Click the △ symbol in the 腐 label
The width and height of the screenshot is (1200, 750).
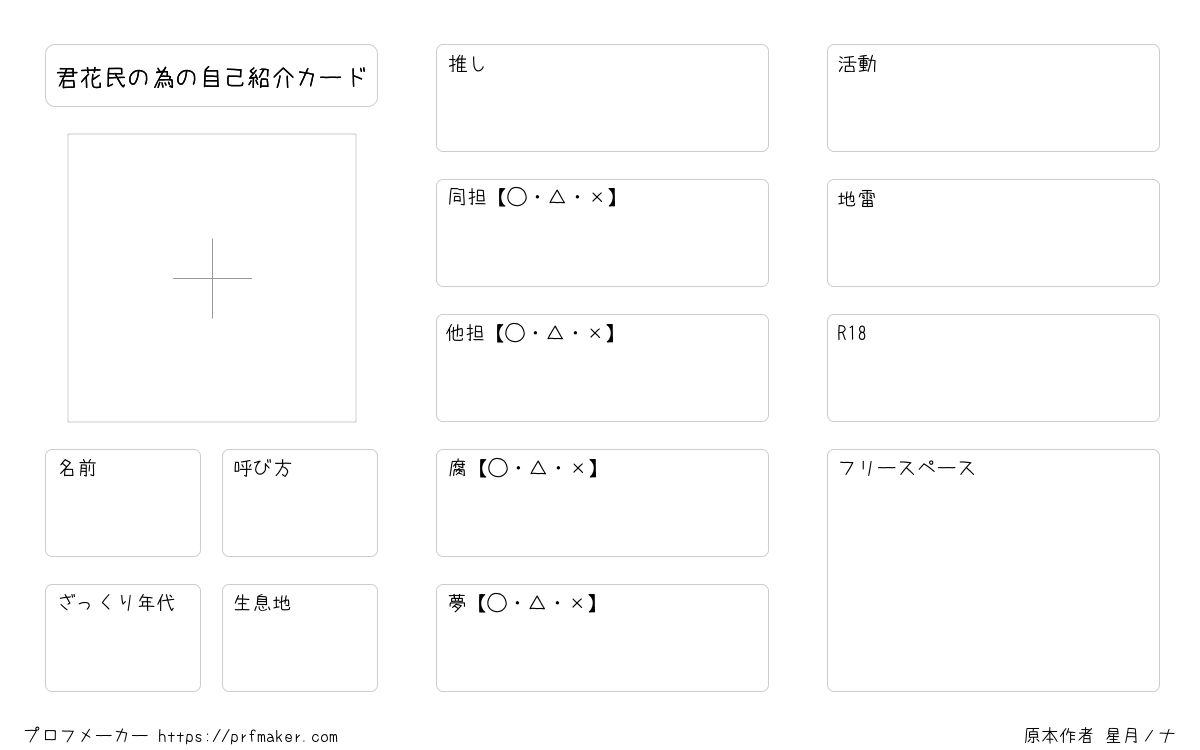coord(537,468)
